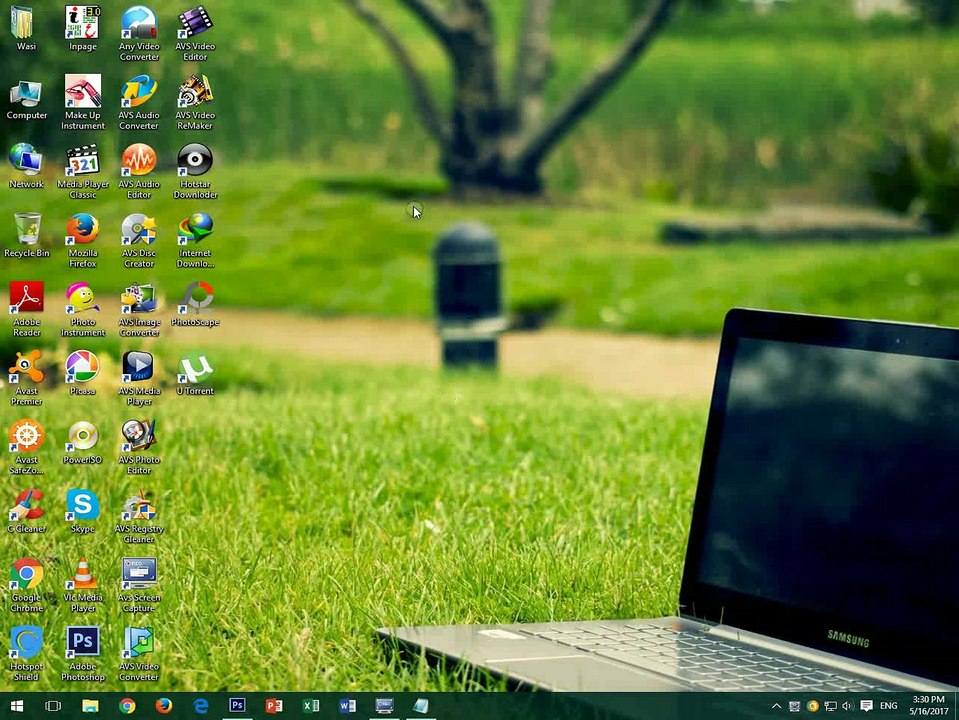
Task: Launch AVS Registry Cleaner
Action: (x=139, y=517)
